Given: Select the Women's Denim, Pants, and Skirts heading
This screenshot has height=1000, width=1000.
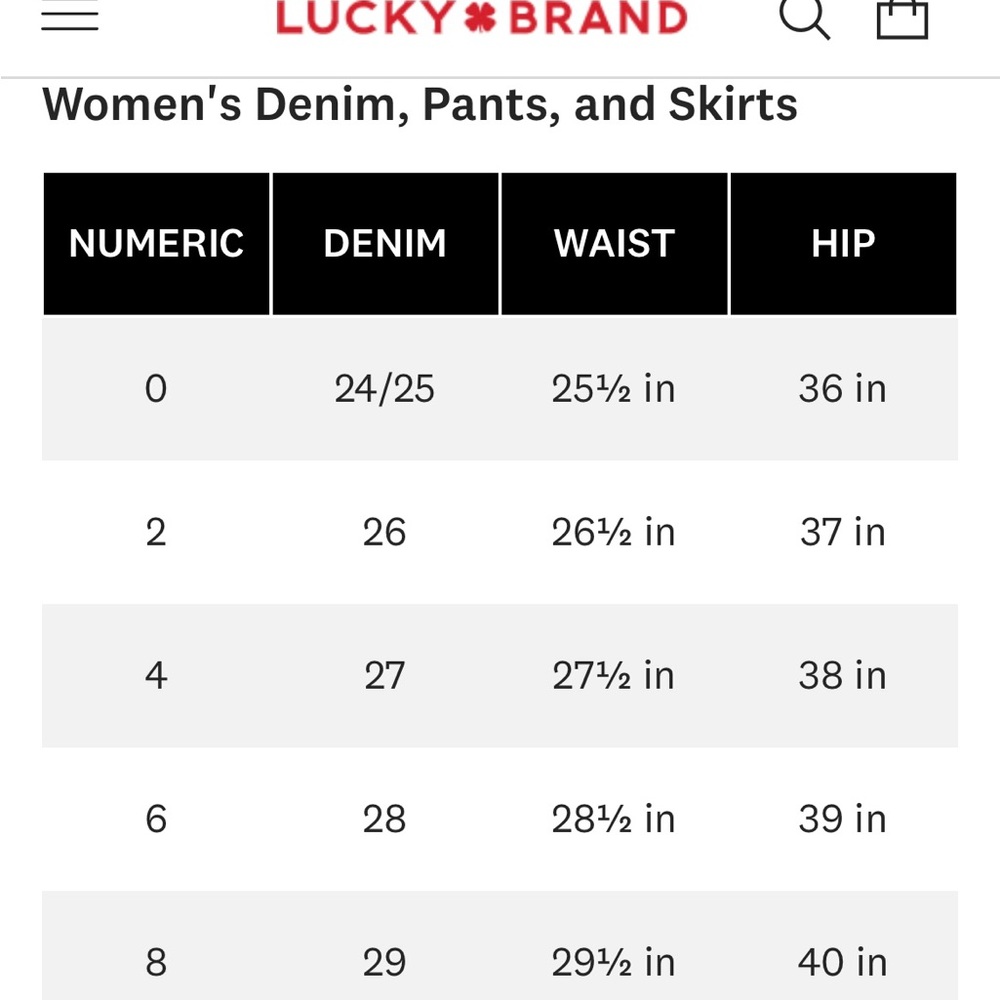Looking at the screenshot, I should pos(420,104).
